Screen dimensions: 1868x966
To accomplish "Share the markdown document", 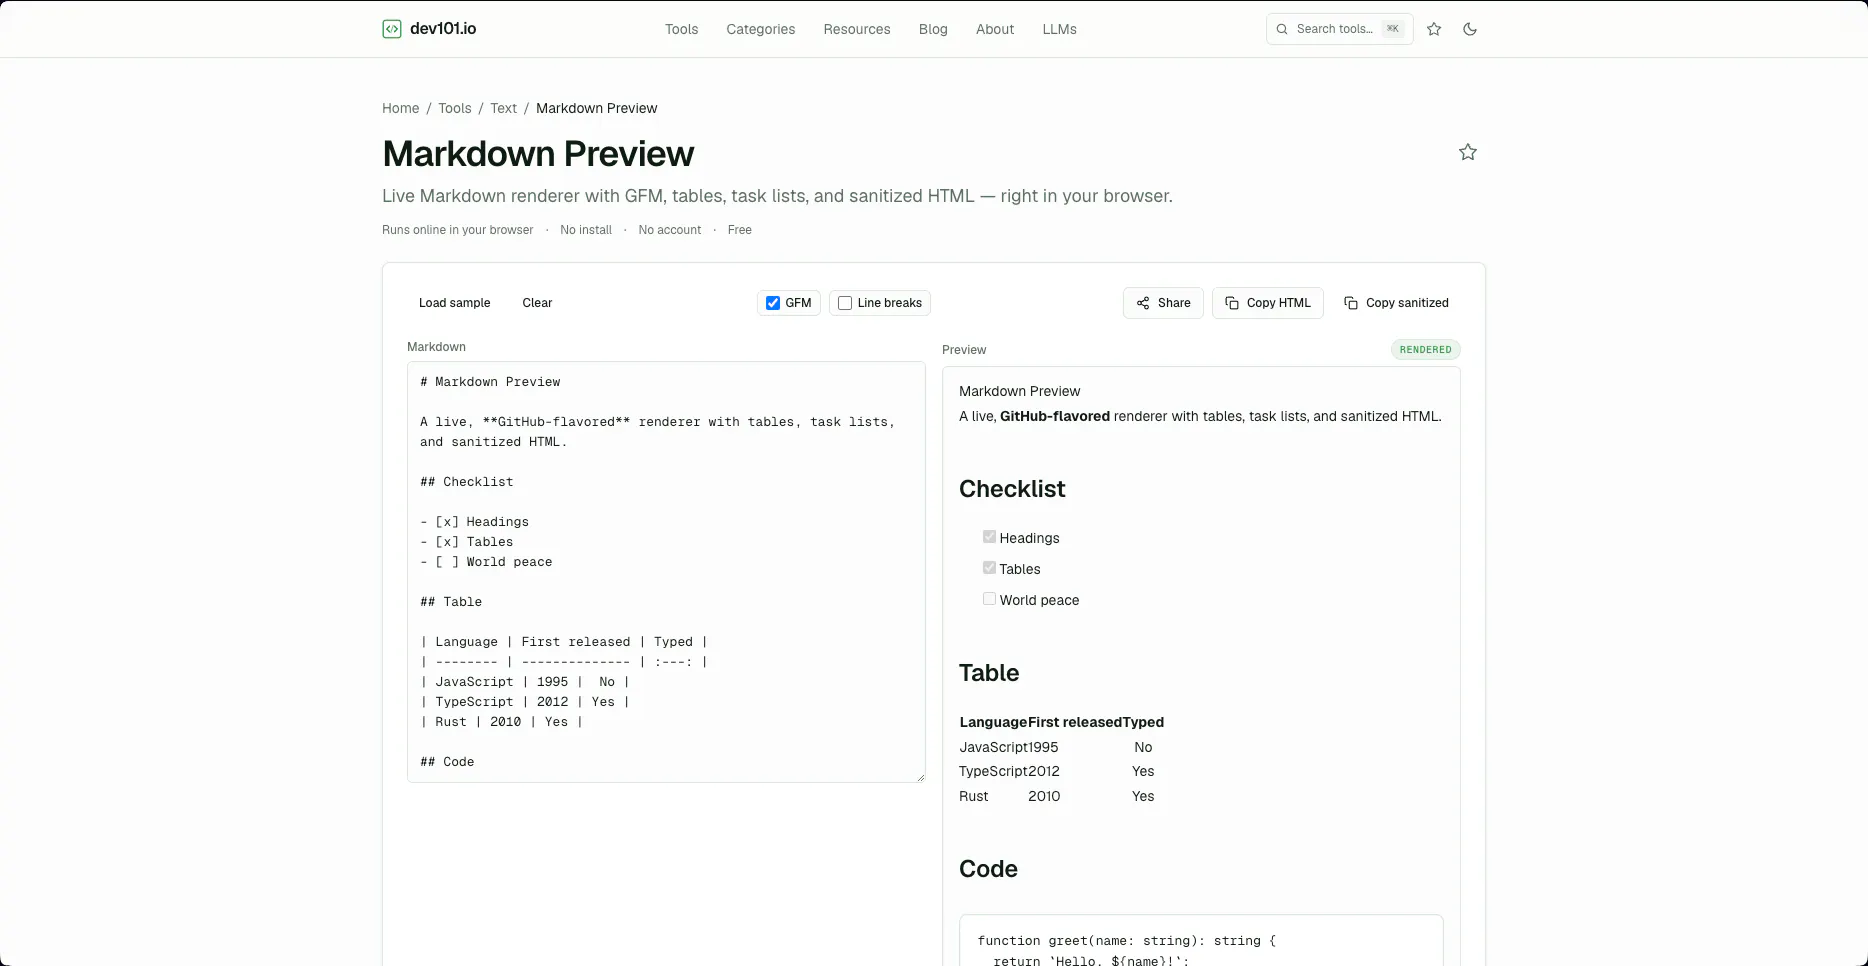I will click(1163, 303).
